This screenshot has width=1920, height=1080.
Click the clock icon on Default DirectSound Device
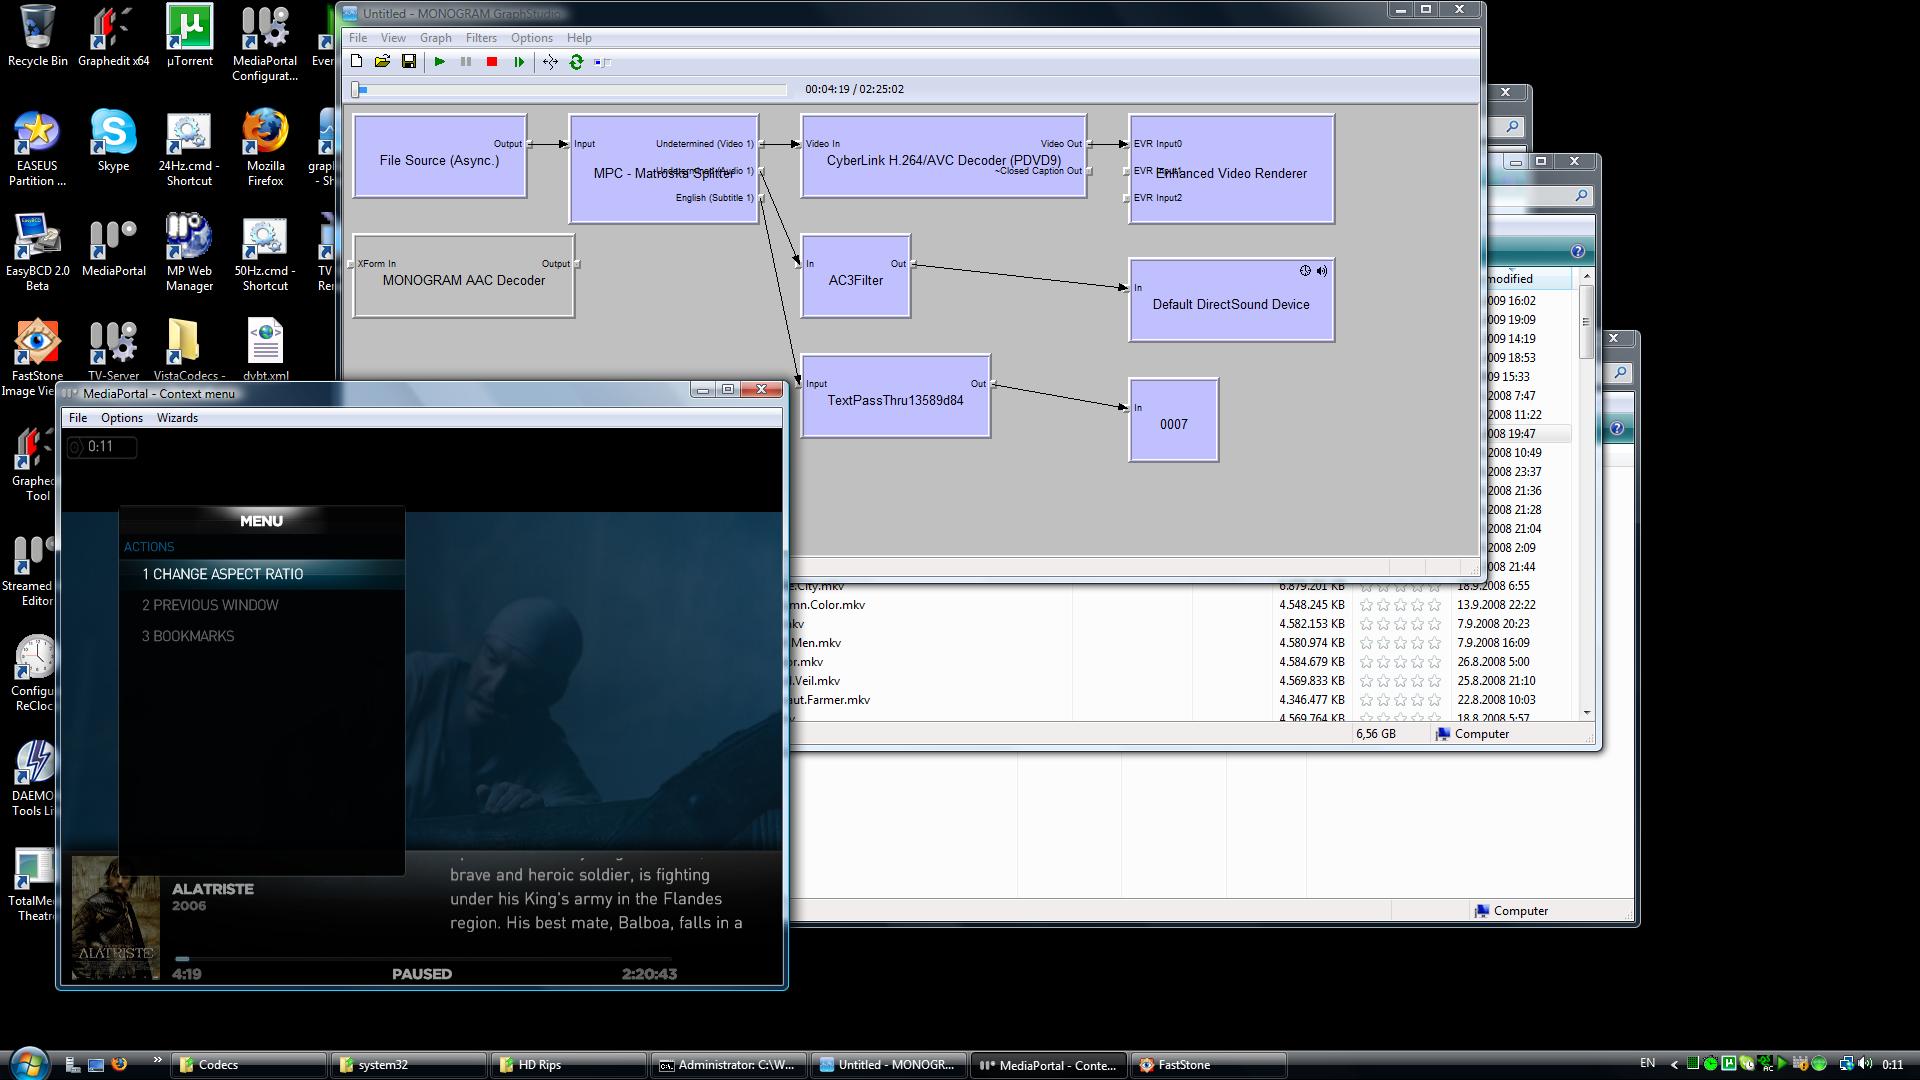tap(1305, 271)
